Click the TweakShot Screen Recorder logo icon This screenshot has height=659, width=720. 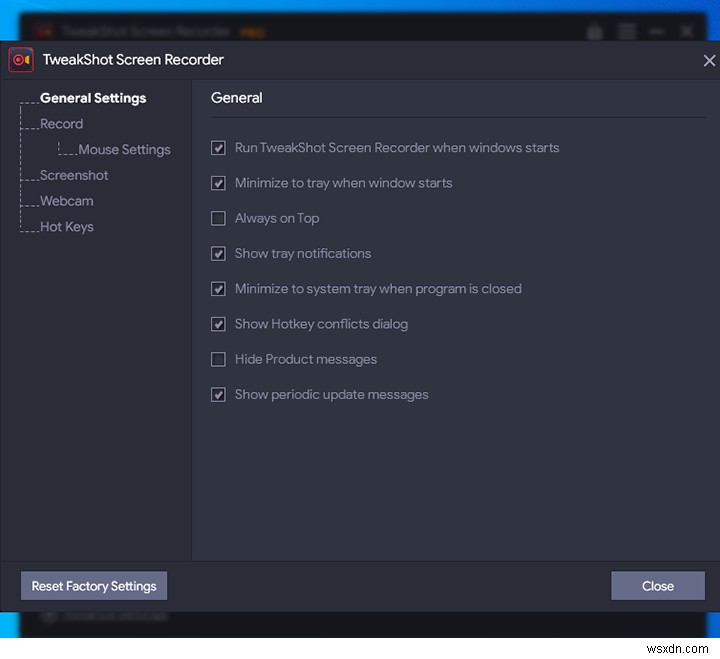point(21,60)
